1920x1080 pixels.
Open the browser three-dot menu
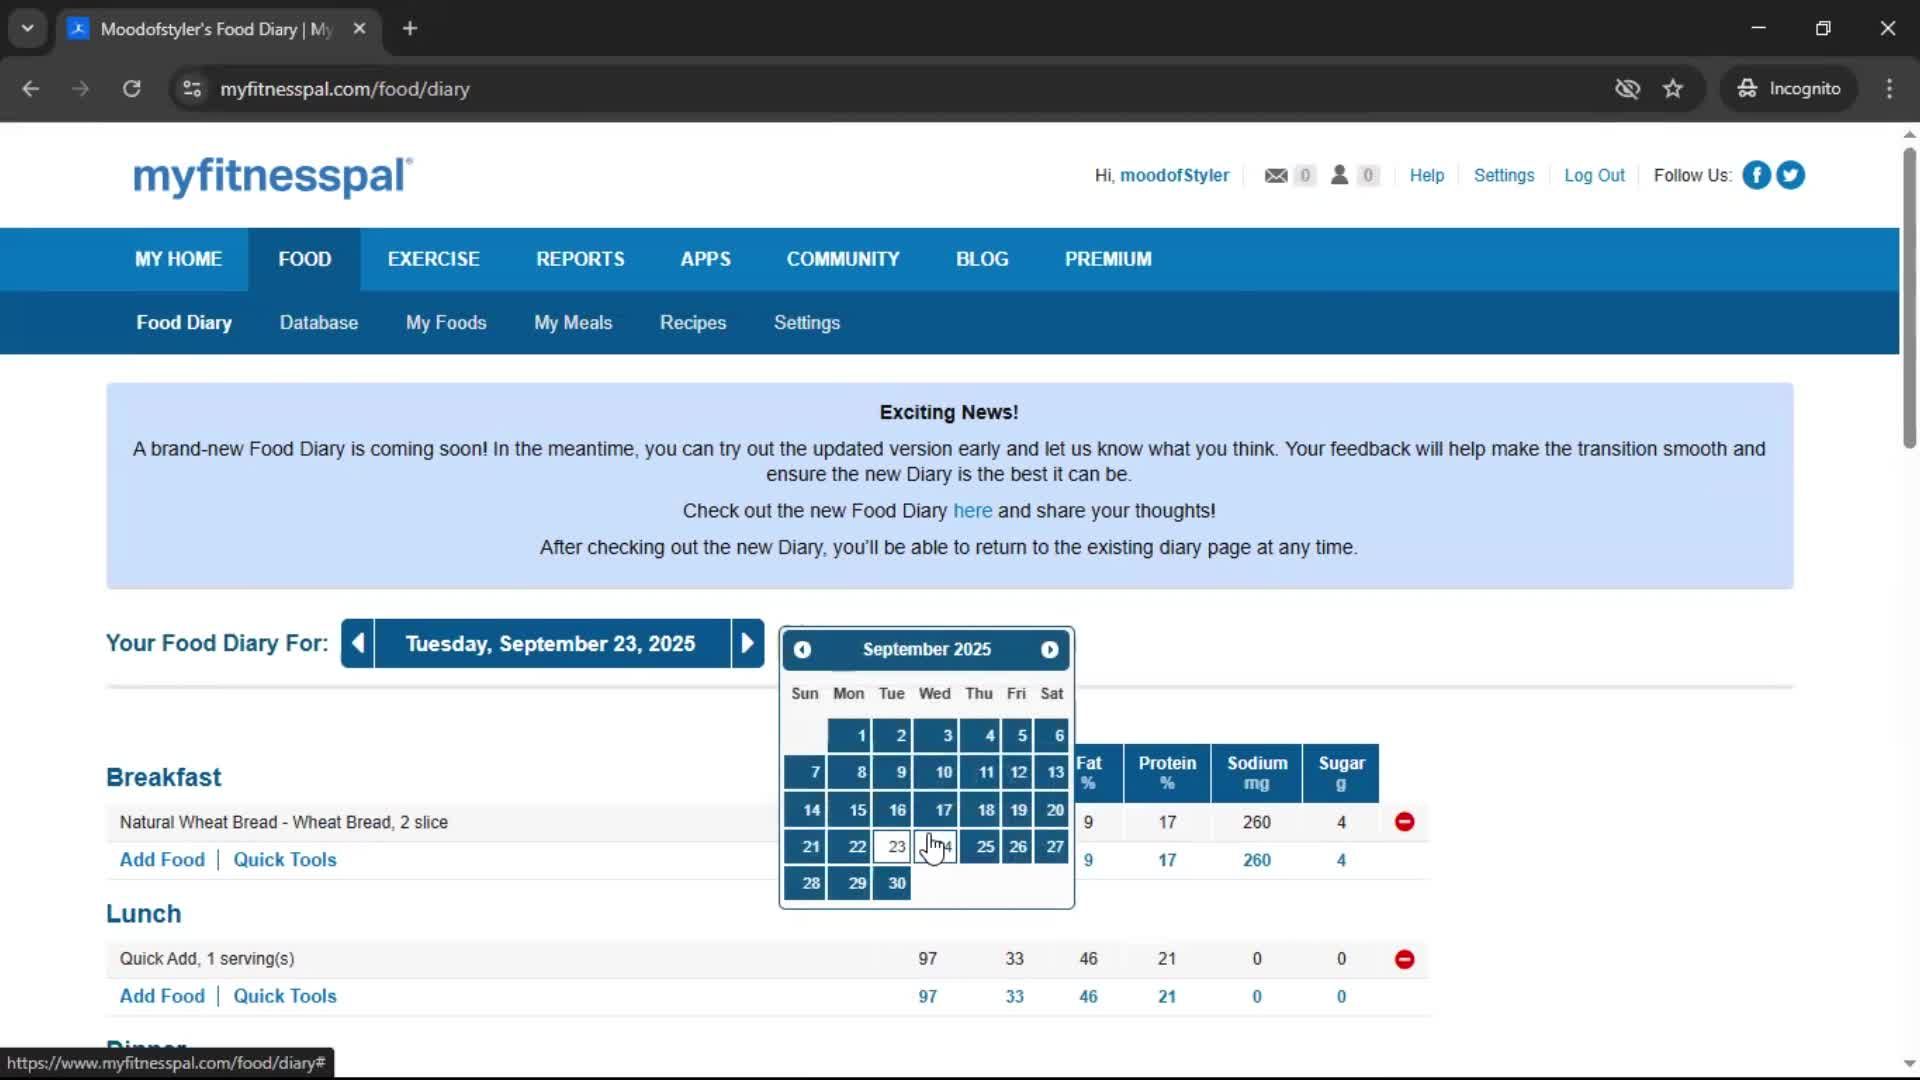click(1889, 89)
